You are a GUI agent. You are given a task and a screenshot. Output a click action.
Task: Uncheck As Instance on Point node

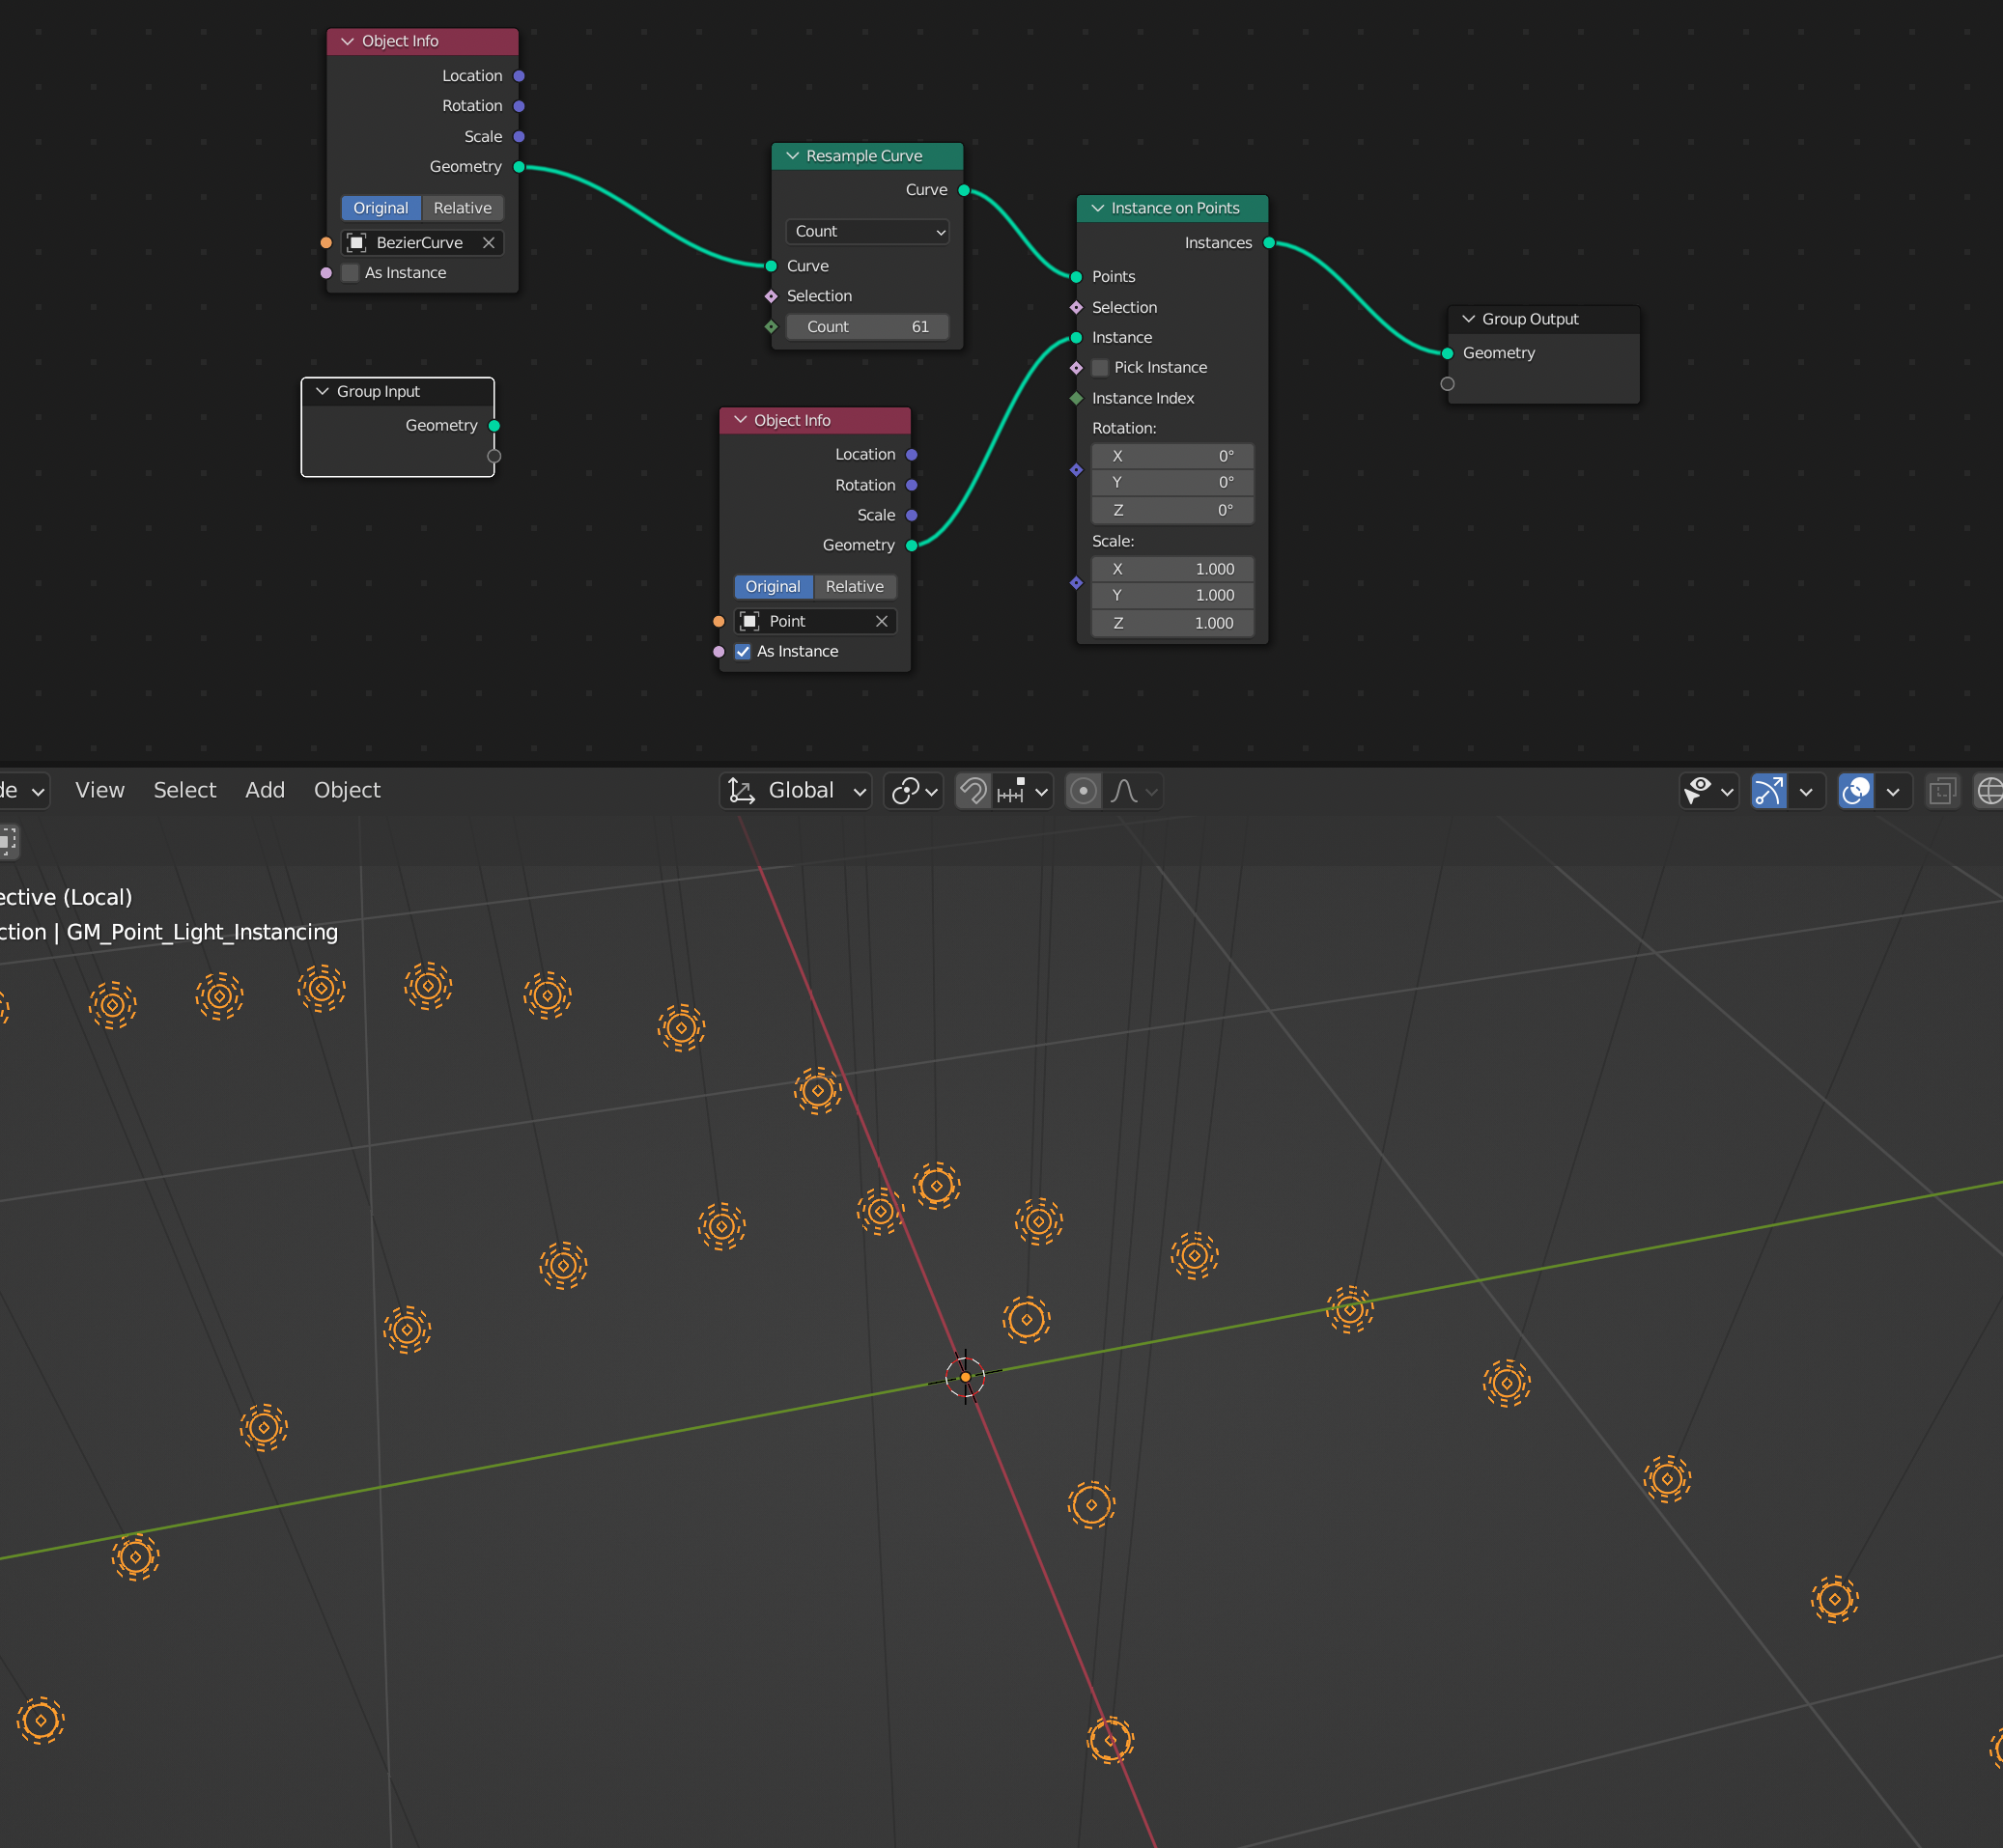[x=742, y=651]
